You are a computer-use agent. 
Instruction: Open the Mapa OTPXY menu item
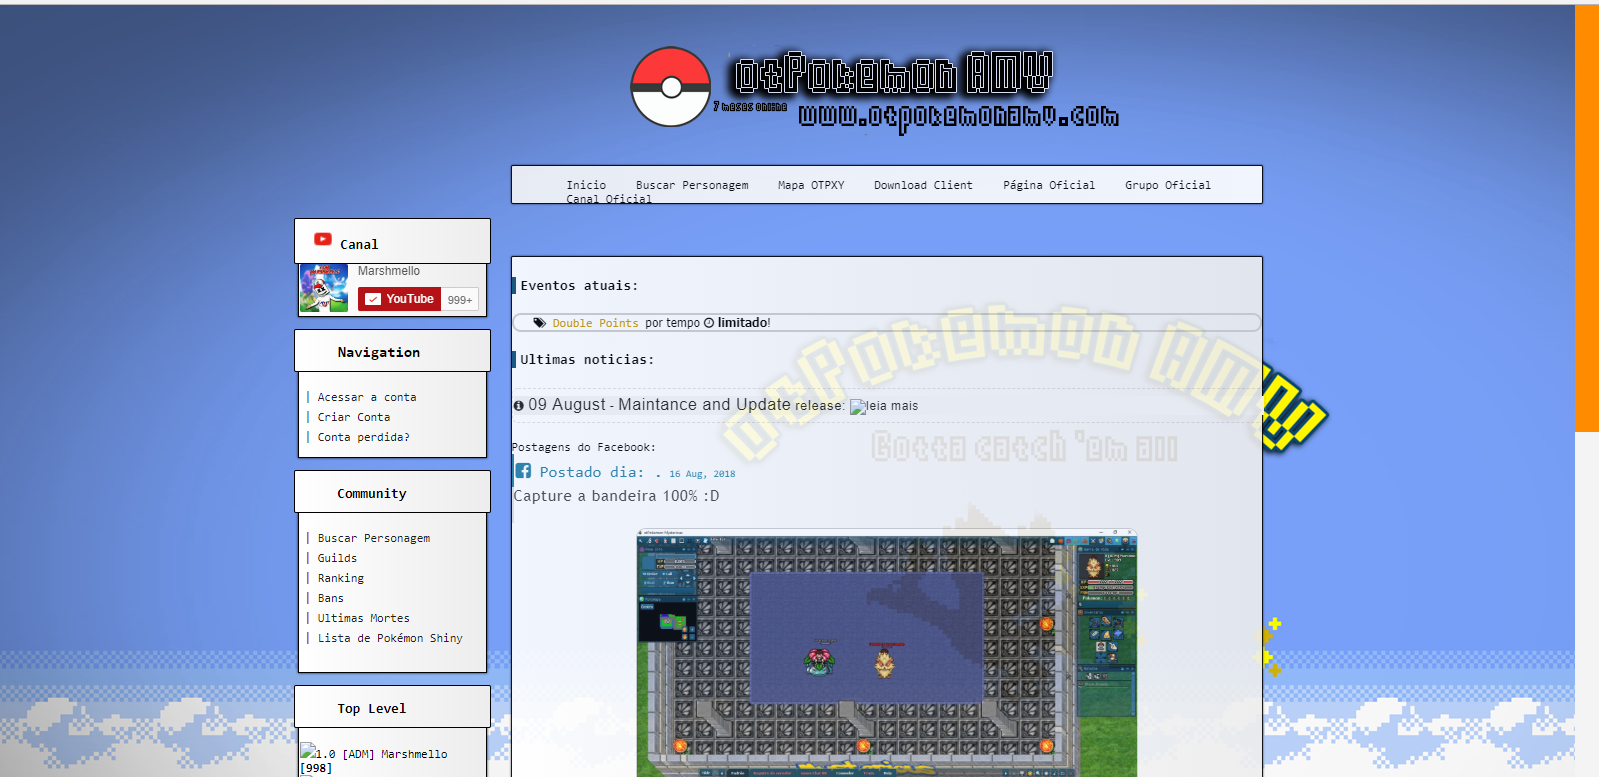coord(811,185)
